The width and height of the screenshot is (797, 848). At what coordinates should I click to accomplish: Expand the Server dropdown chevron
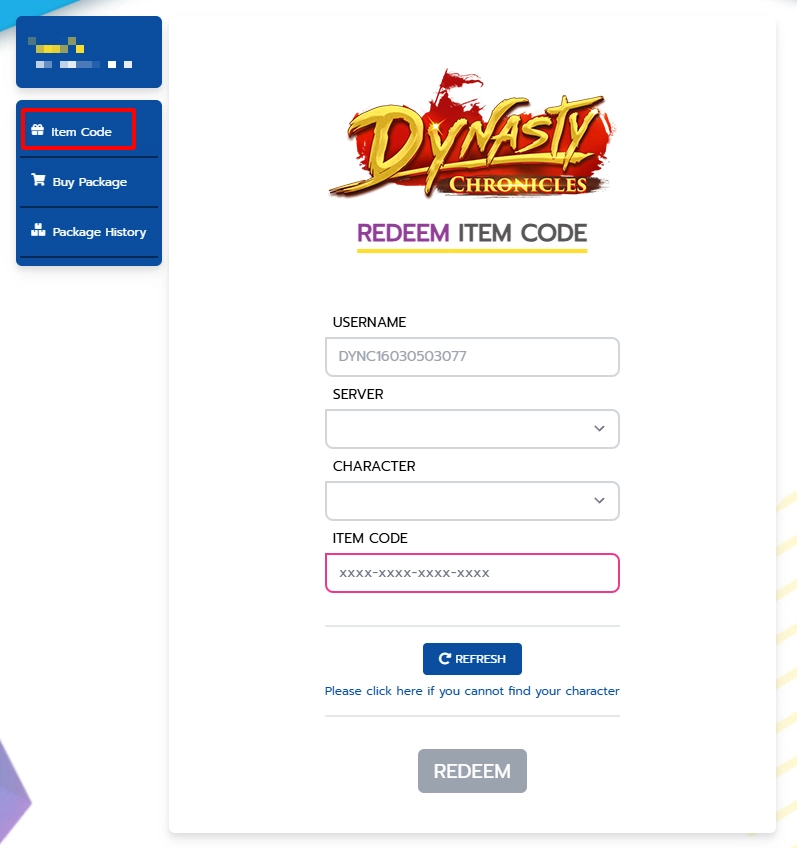[599, 428]
